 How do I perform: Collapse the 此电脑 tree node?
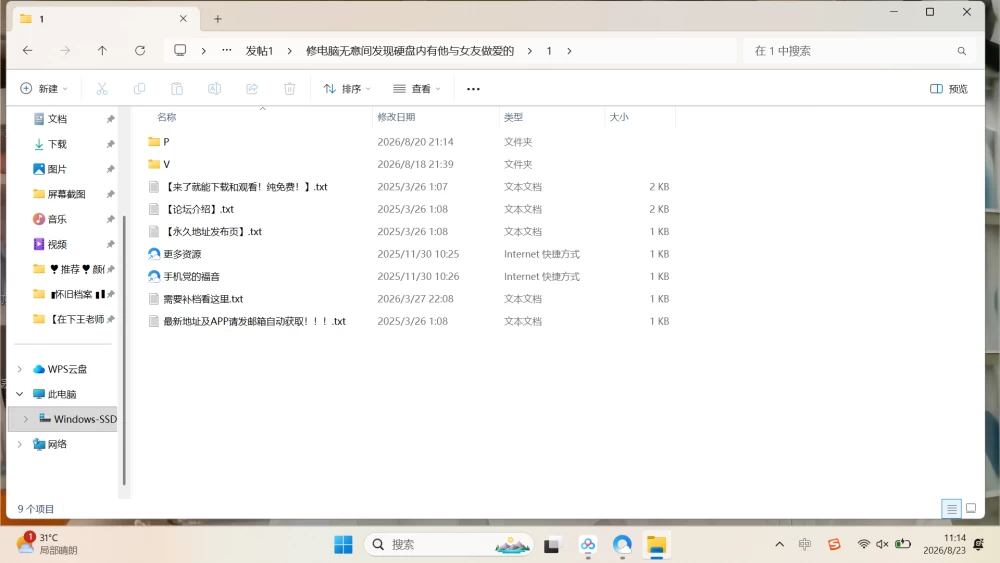[x=19, y=394]
